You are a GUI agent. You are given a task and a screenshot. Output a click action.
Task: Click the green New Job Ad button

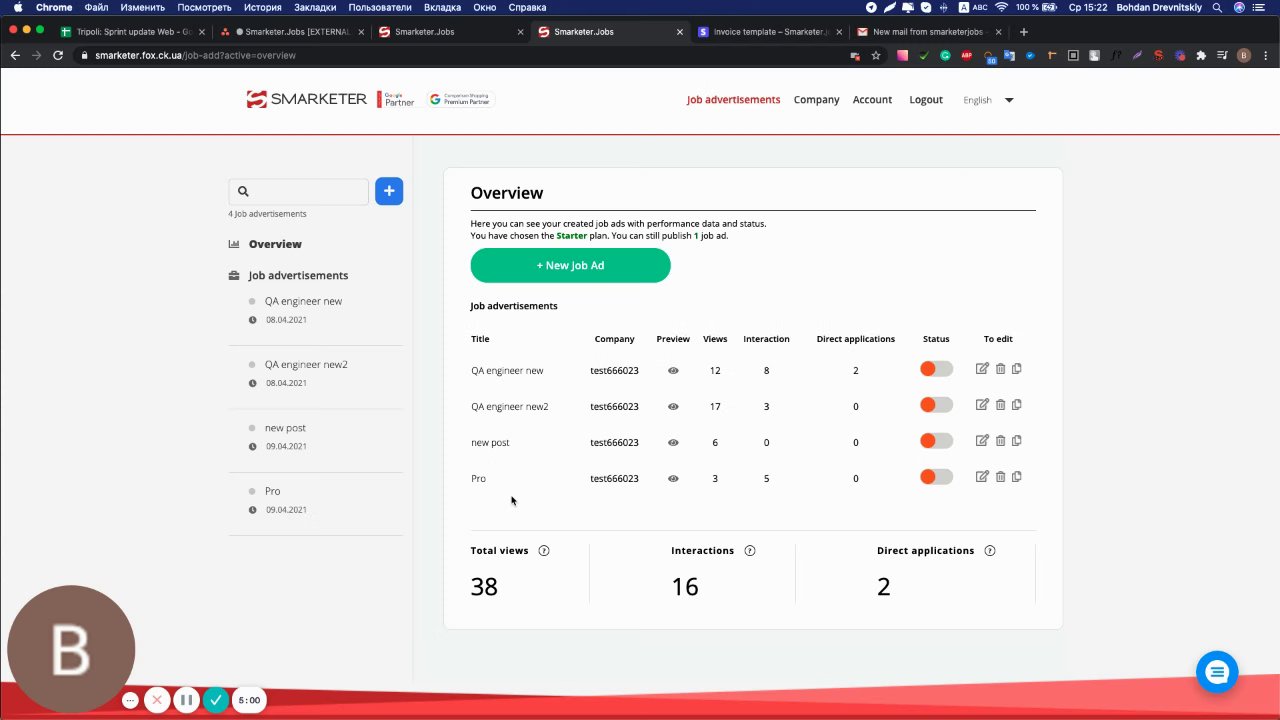point(570,266)
